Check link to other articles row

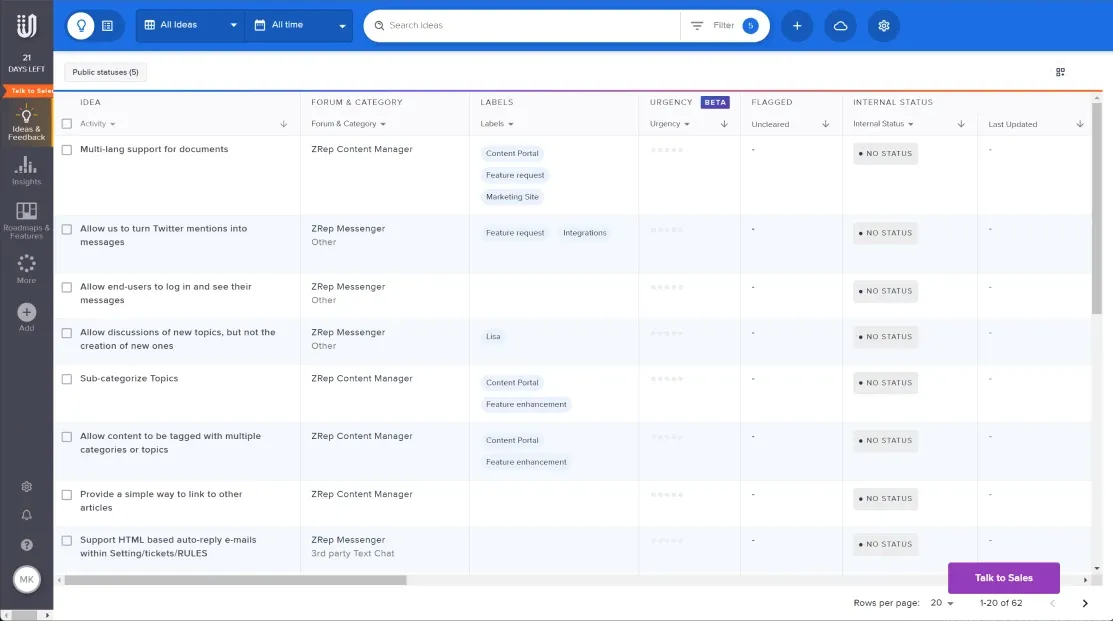coord(67,495)
